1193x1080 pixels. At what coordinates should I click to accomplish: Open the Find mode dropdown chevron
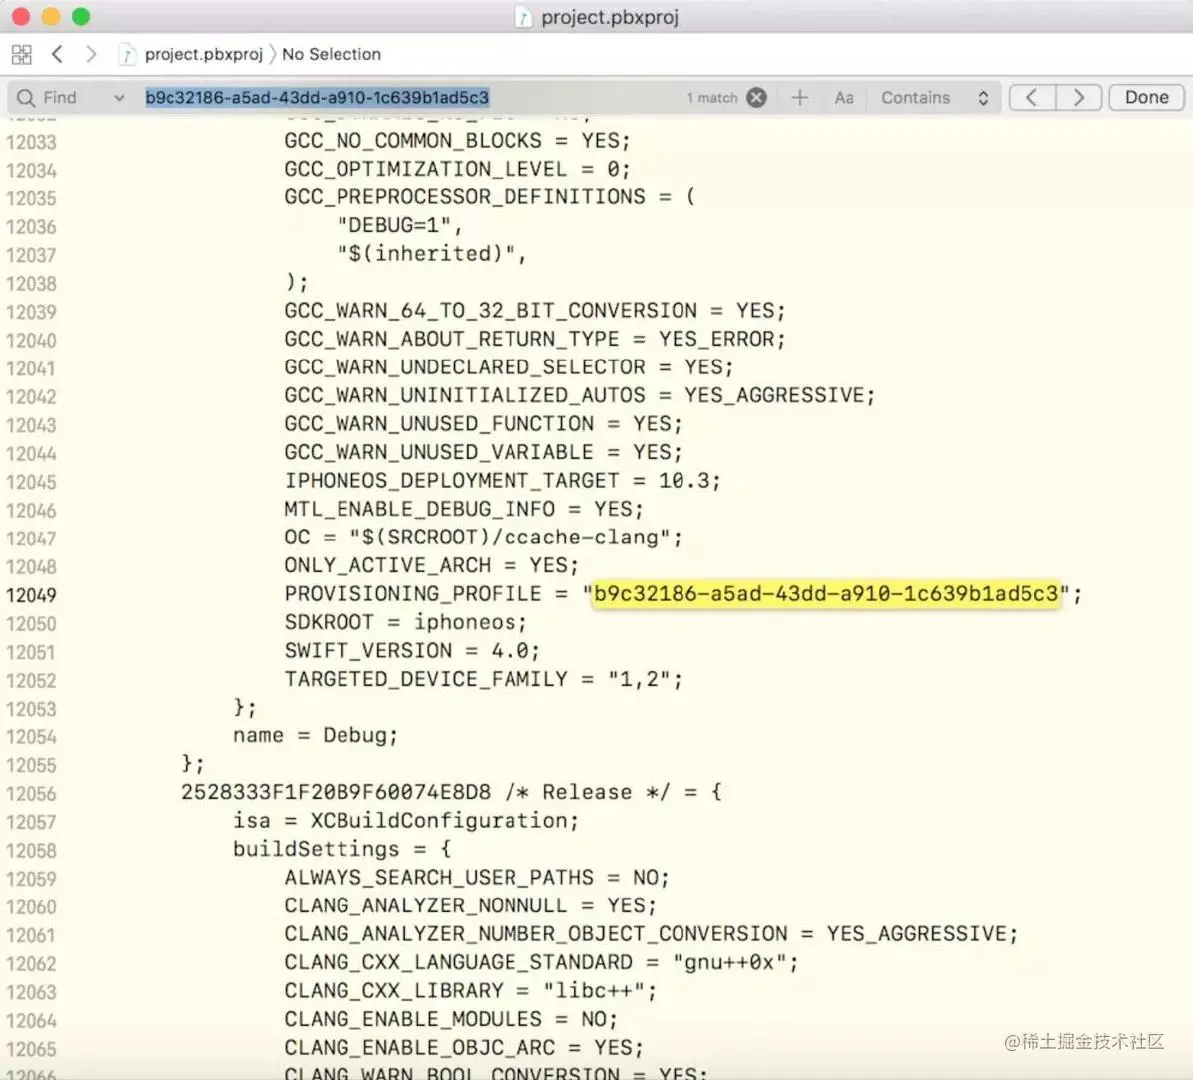[119, 97]
